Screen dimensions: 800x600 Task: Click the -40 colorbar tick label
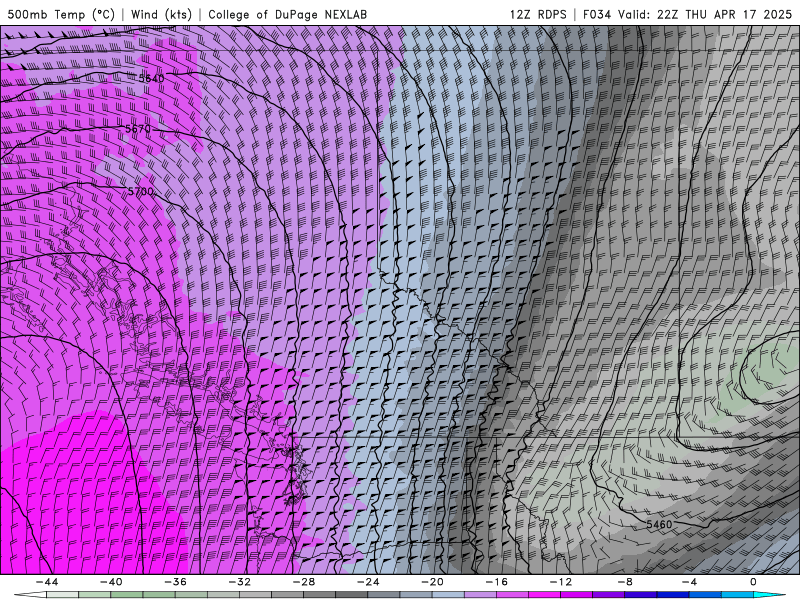(111, 582)
